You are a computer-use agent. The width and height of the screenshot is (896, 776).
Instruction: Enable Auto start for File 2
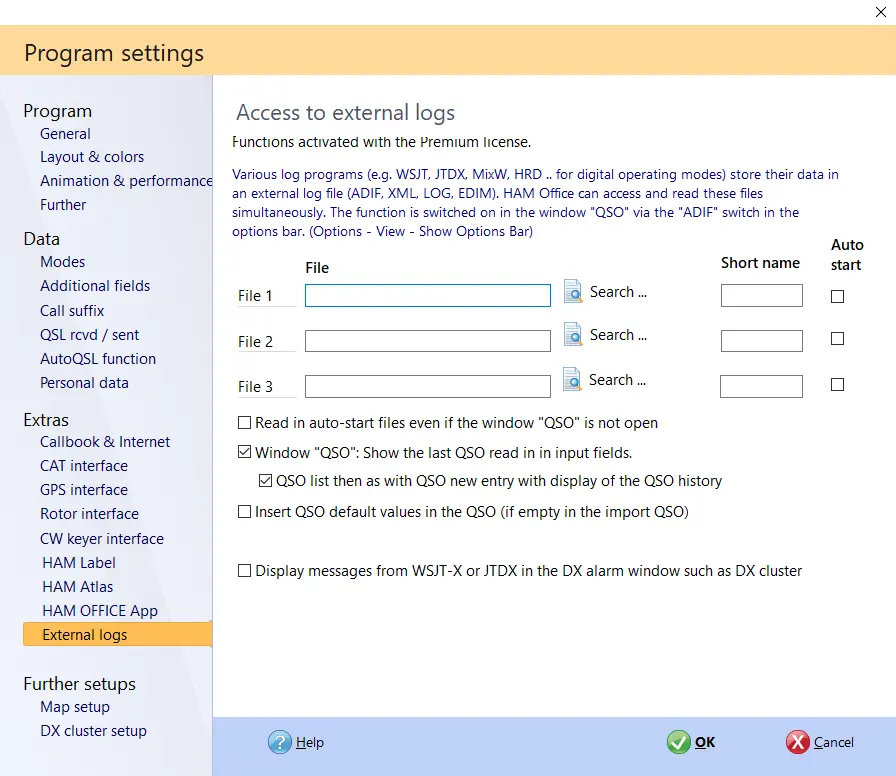point(837,339)
